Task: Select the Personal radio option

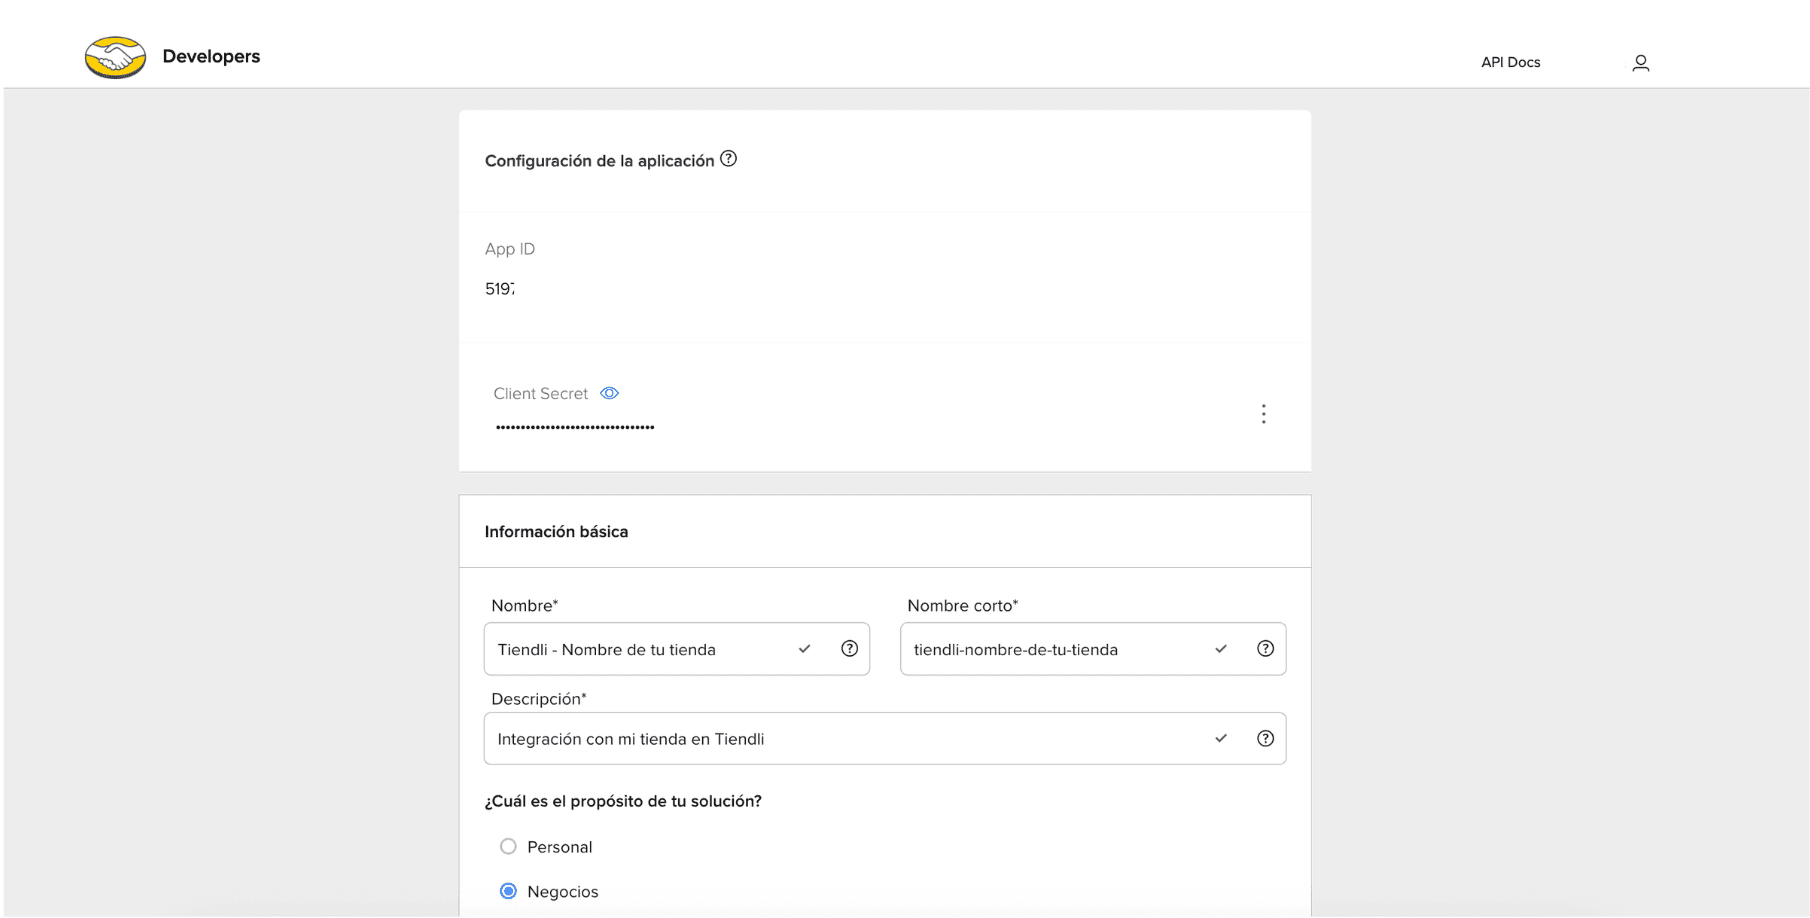Action: point(508,847)
